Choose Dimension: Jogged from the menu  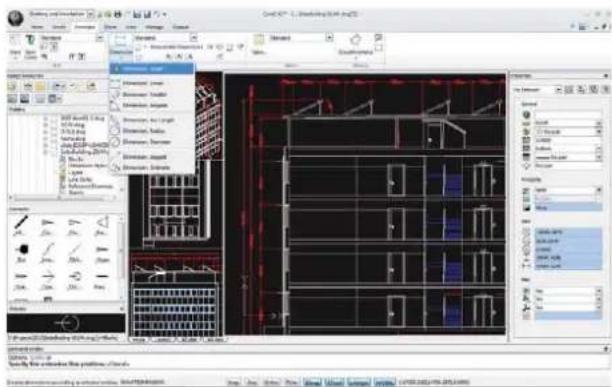pos(152,157)
